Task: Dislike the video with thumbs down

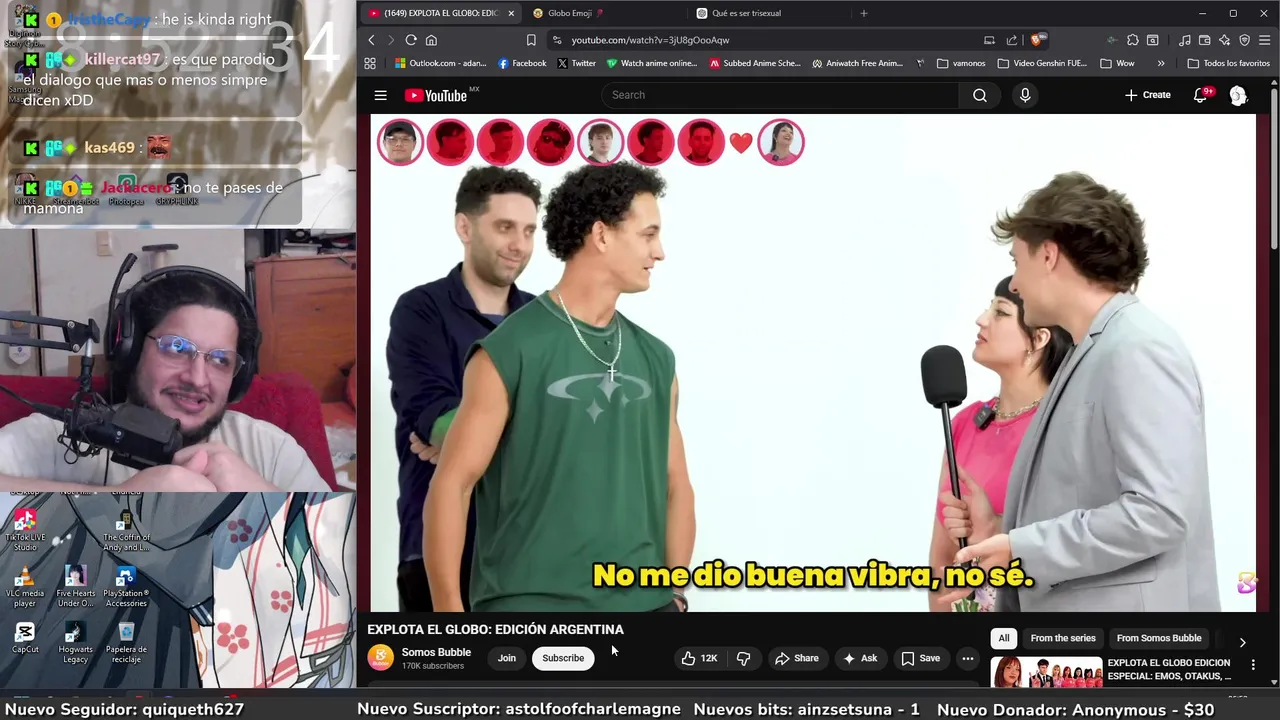Action: (x=743, y=658)
